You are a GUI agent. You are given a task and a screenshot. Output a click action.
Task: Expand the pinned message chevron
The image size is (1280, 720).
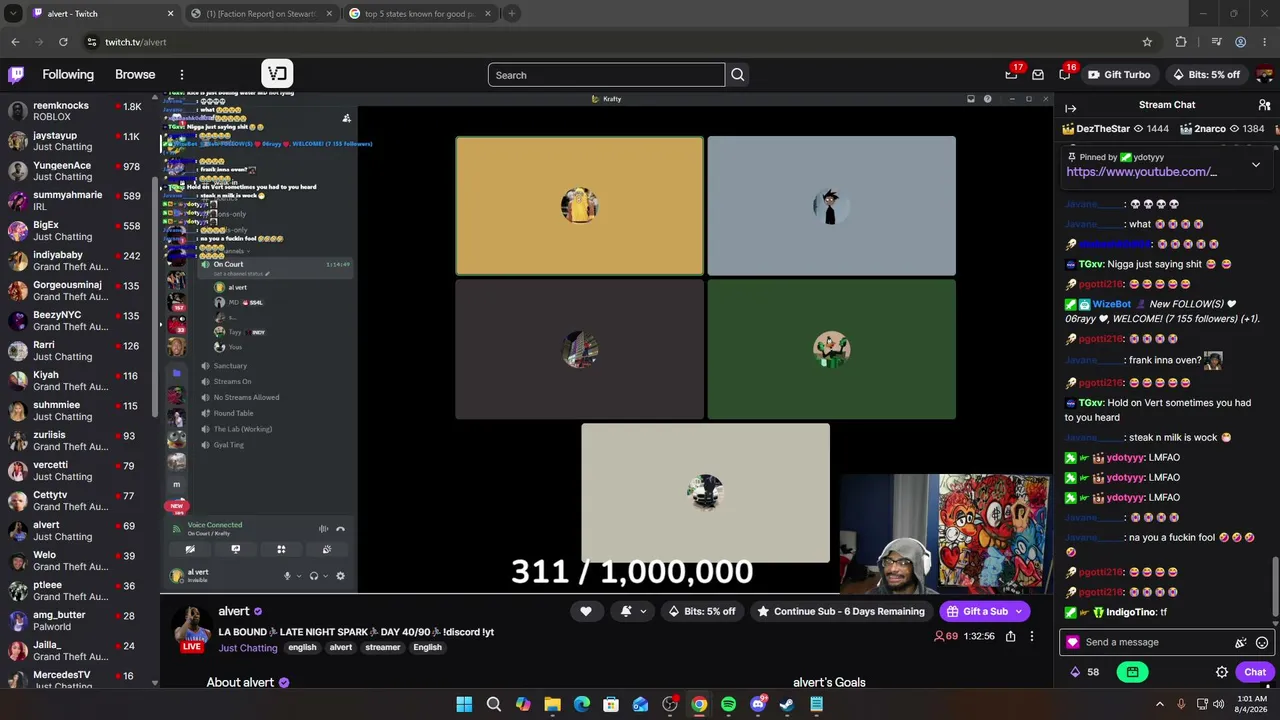(1256, 165)
